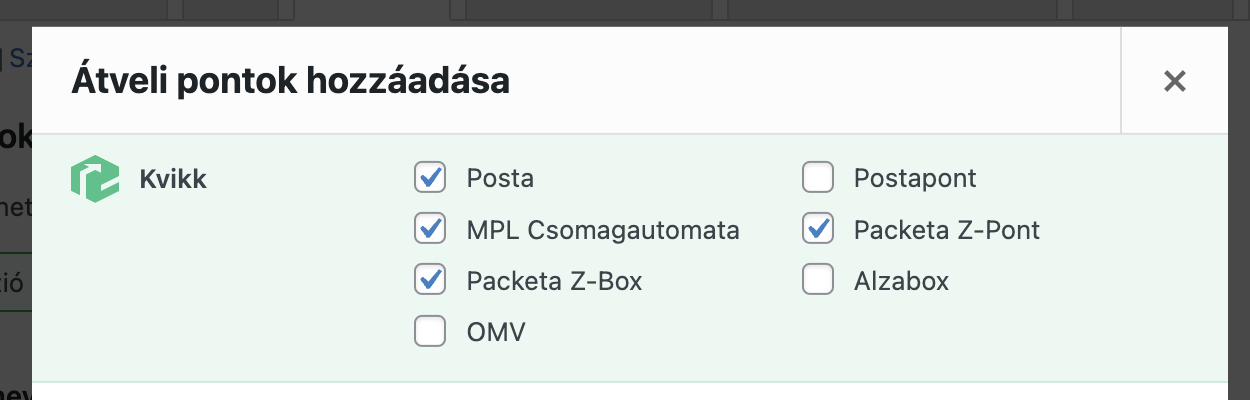
Task: Click the Packeta Z-Box label
Action: point(554,281)
